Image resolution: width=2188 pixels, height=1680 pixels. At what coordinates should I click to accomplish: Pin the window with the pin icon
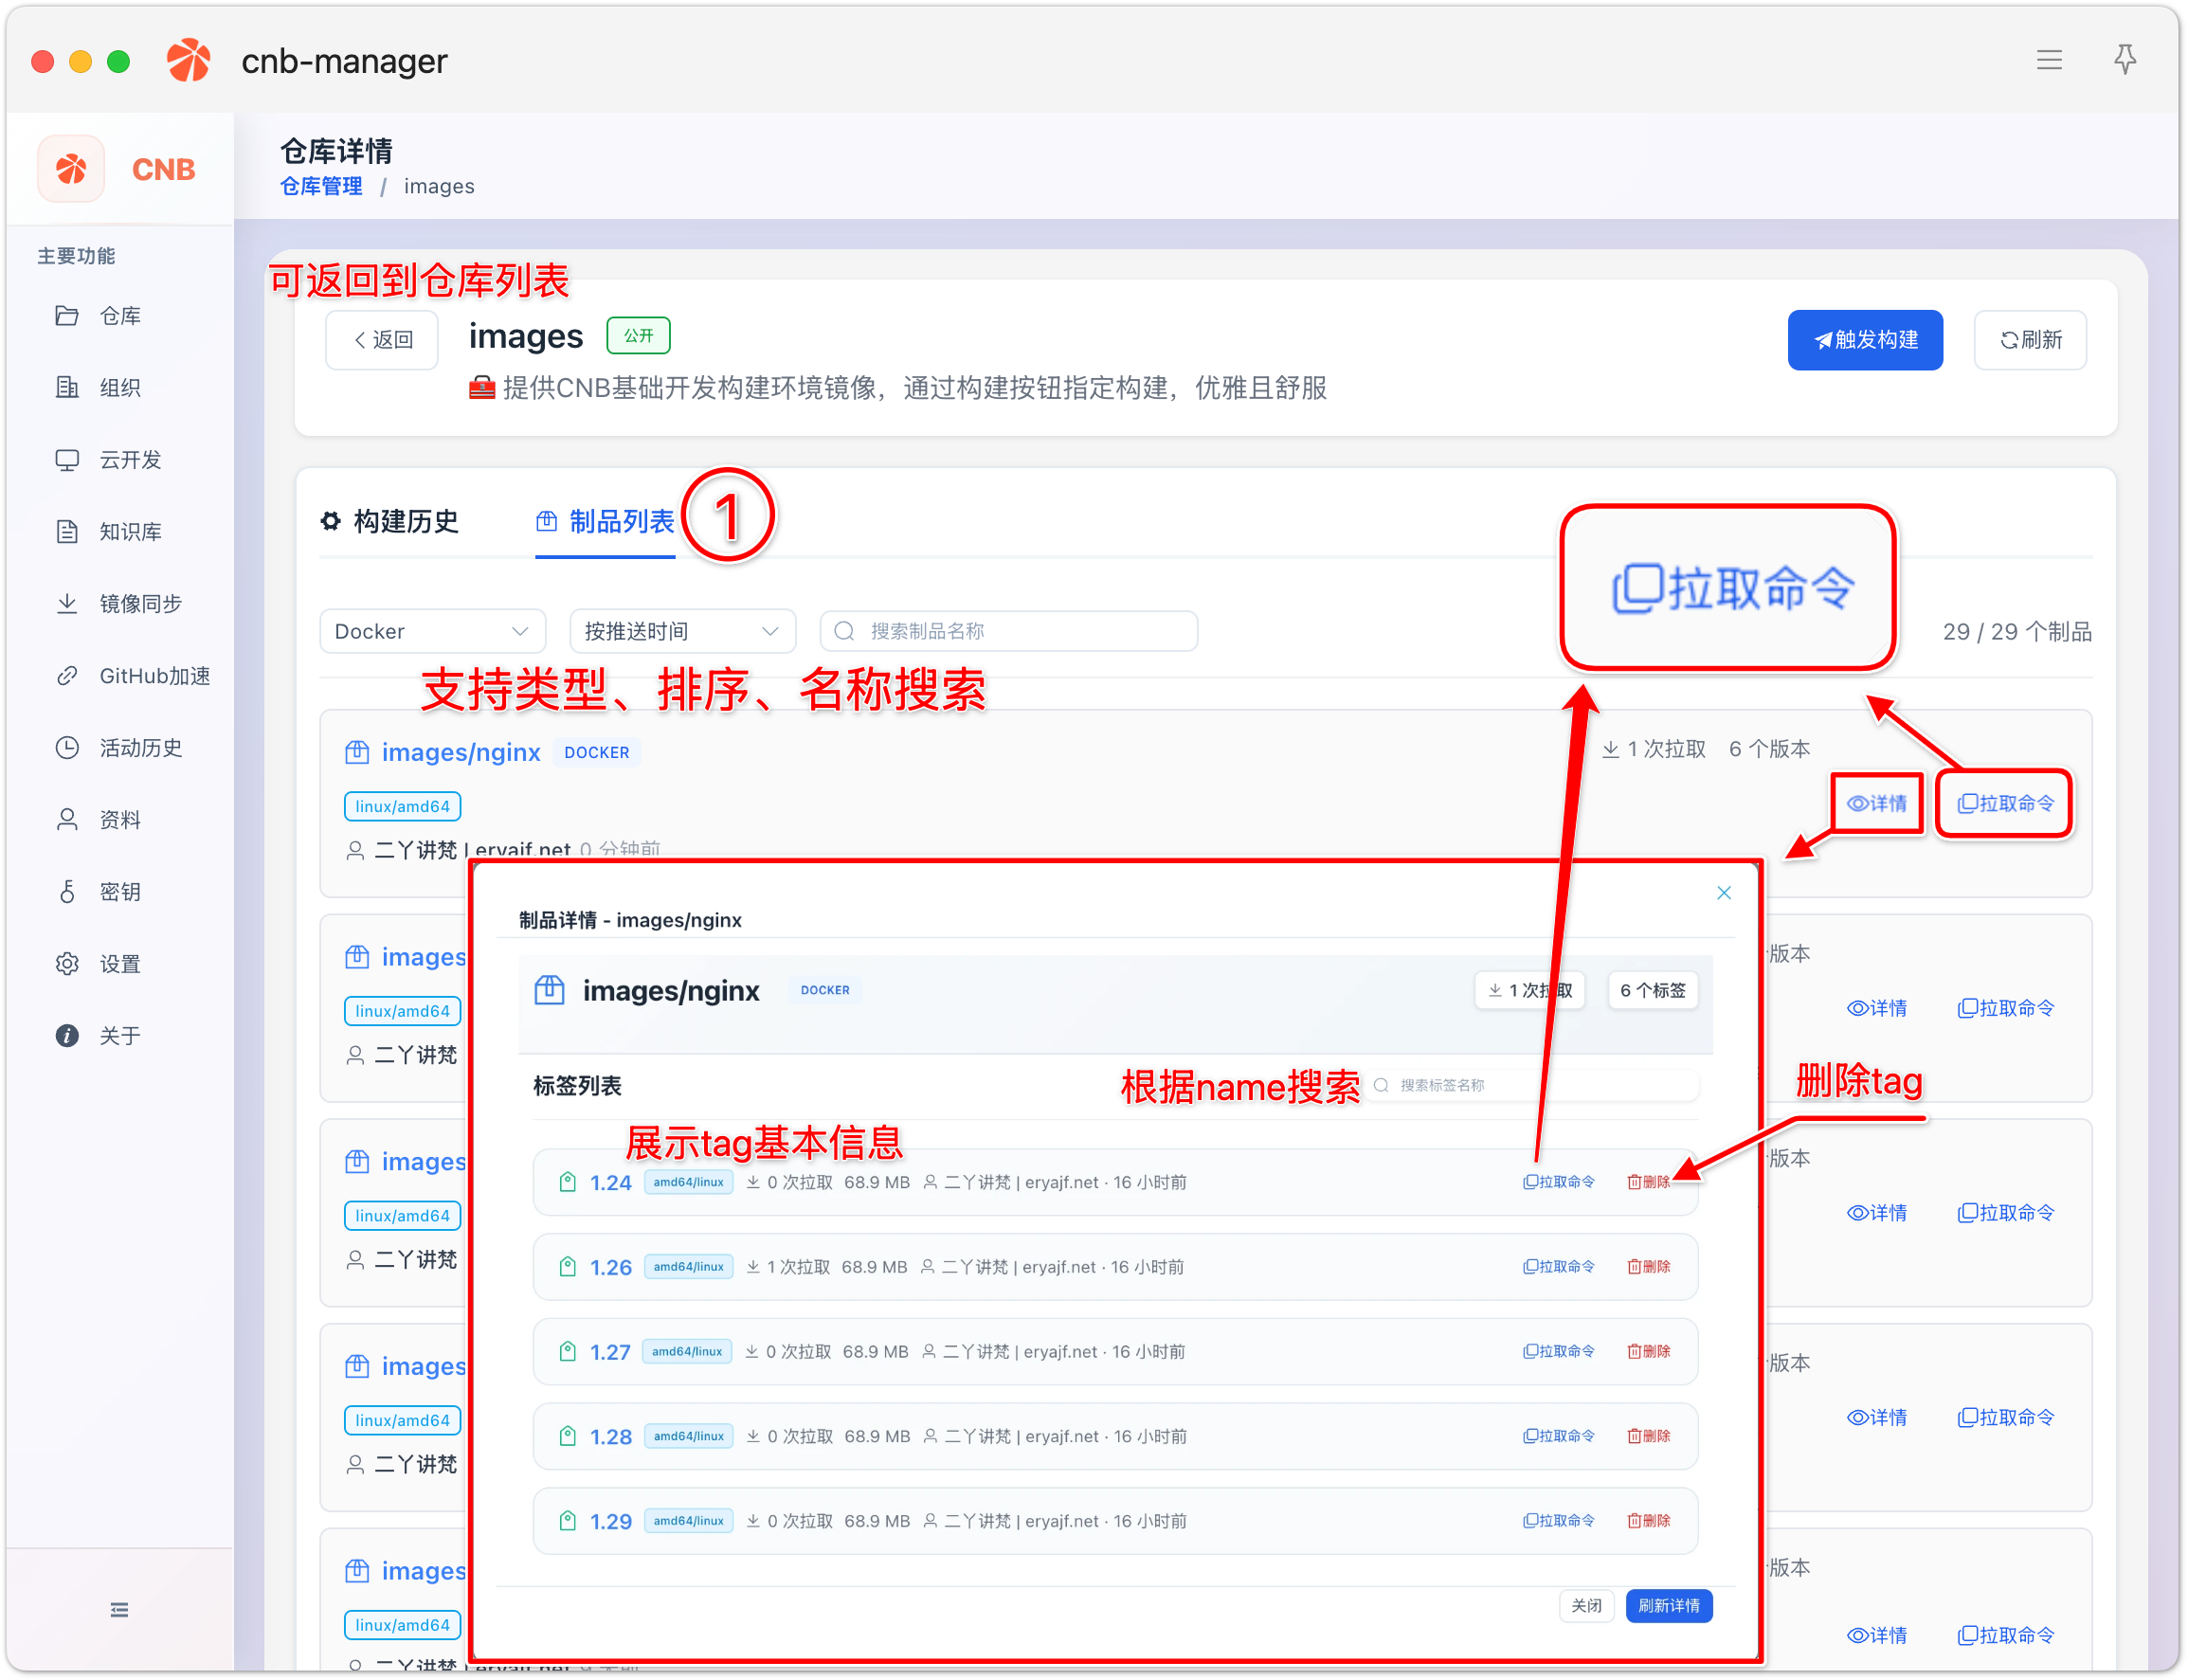click(2125, 60)
